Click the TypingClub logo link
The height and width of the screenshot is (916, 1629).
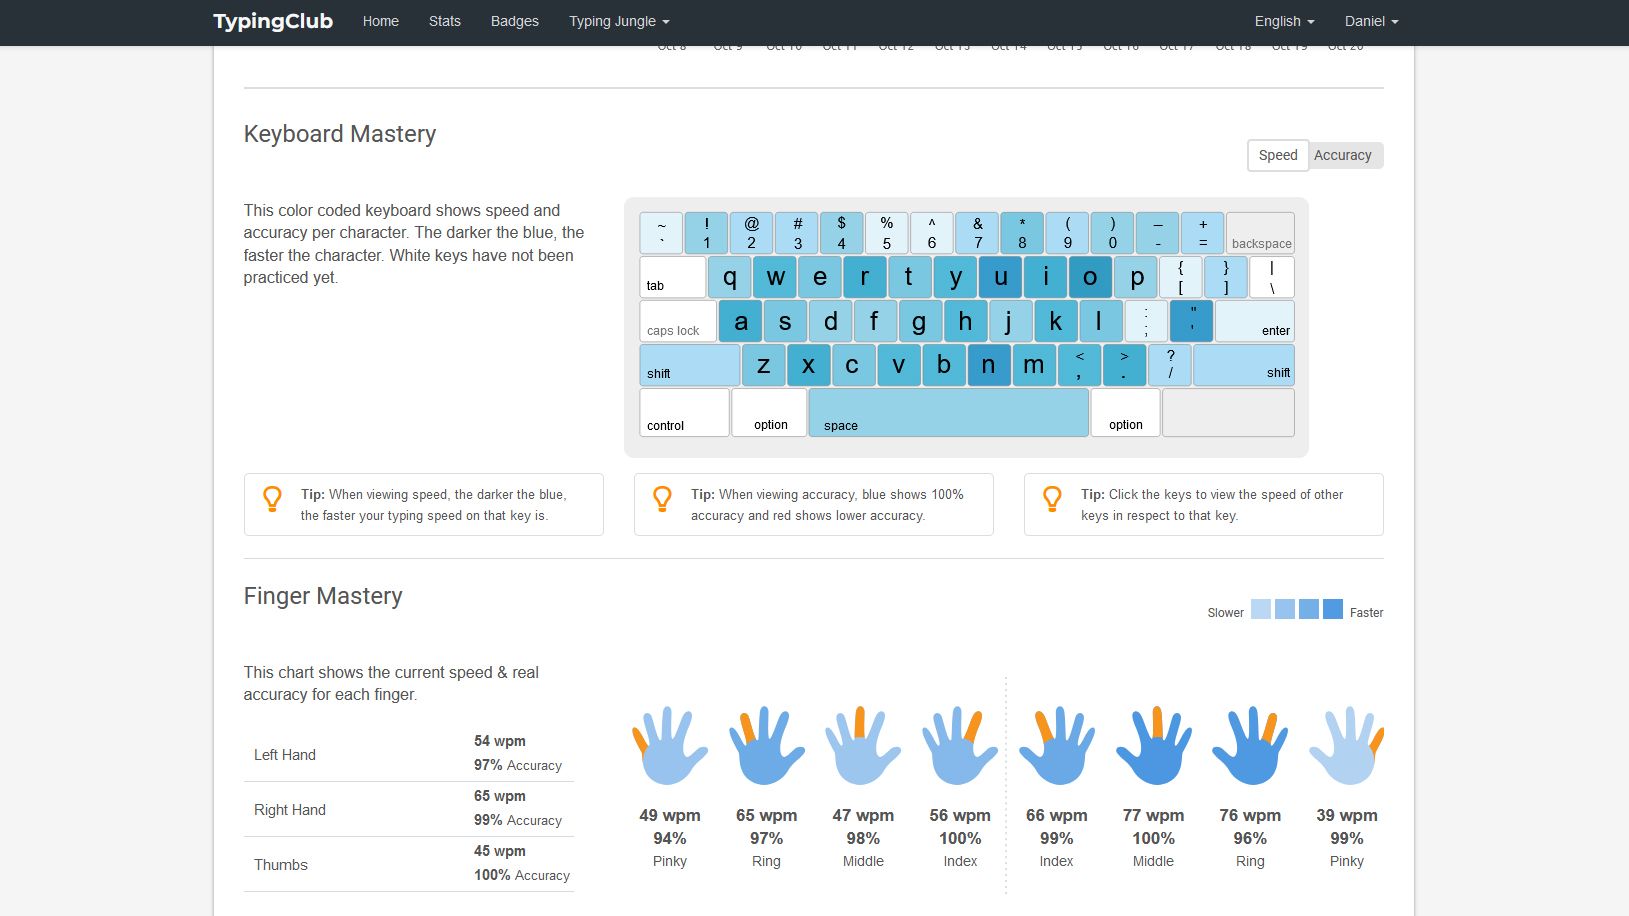(273, 21)
